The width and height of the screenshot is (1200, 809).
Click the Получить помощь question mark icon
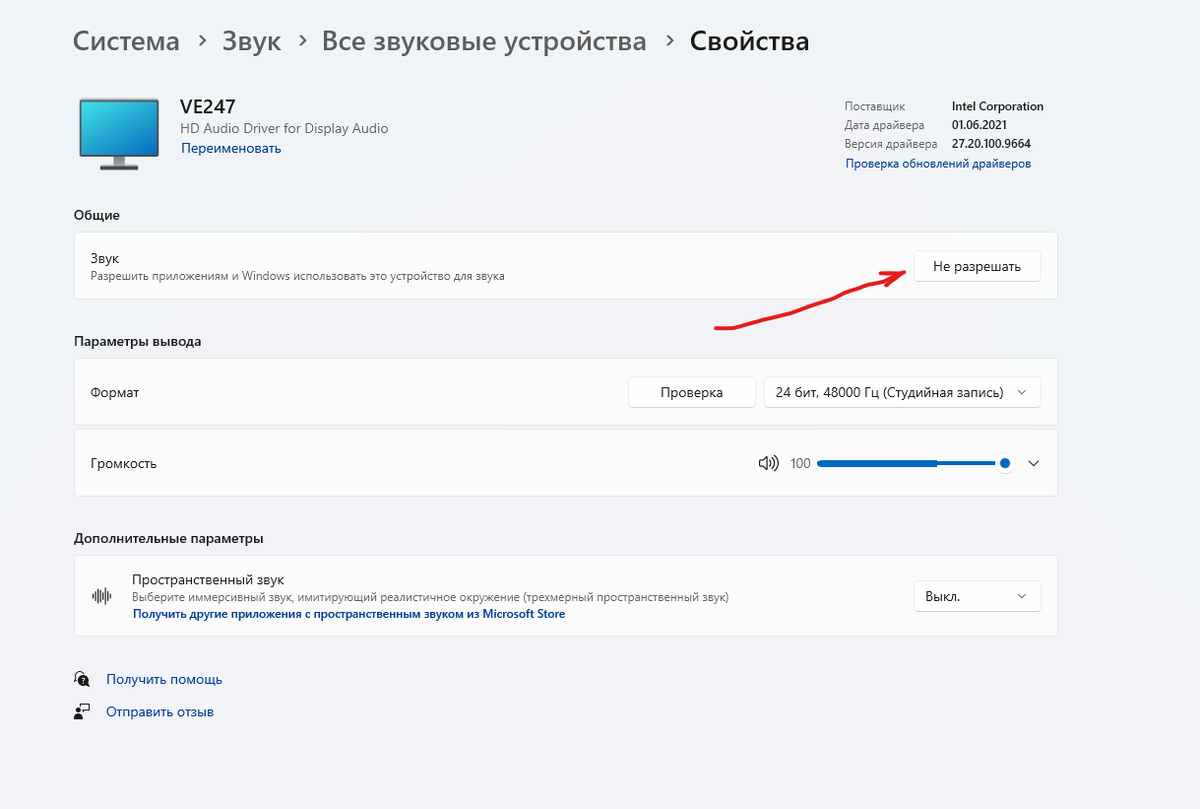pyautogui.click(x=82, y=678)
